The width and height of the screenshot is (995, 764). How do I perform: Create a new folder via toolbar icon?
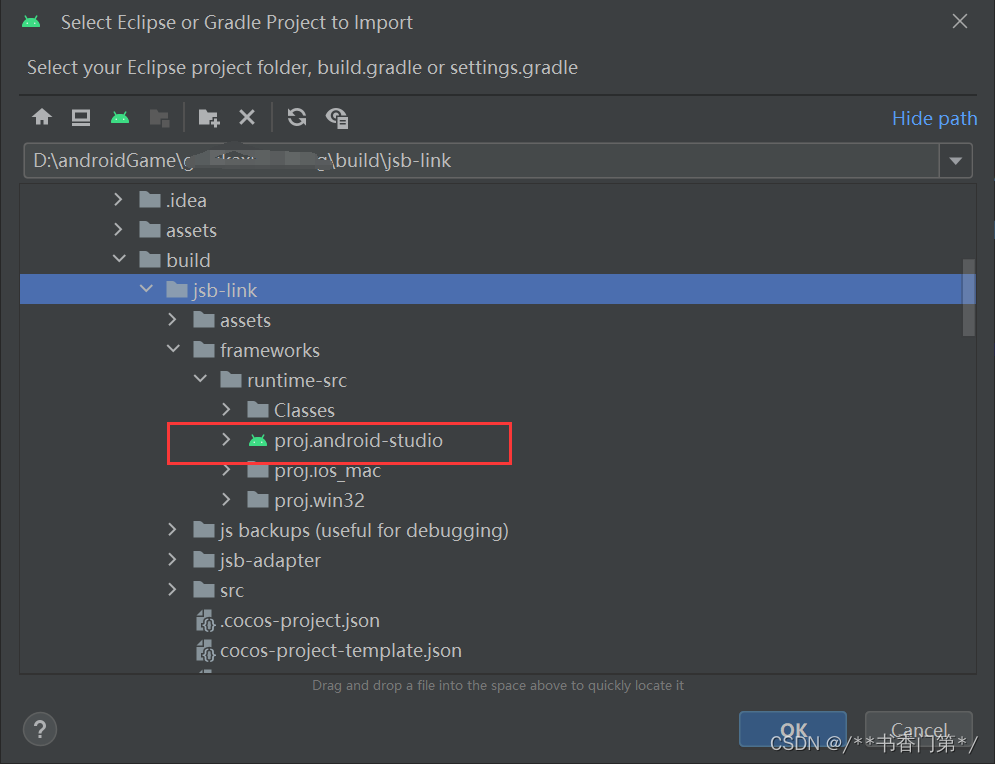tap(209, 118)
